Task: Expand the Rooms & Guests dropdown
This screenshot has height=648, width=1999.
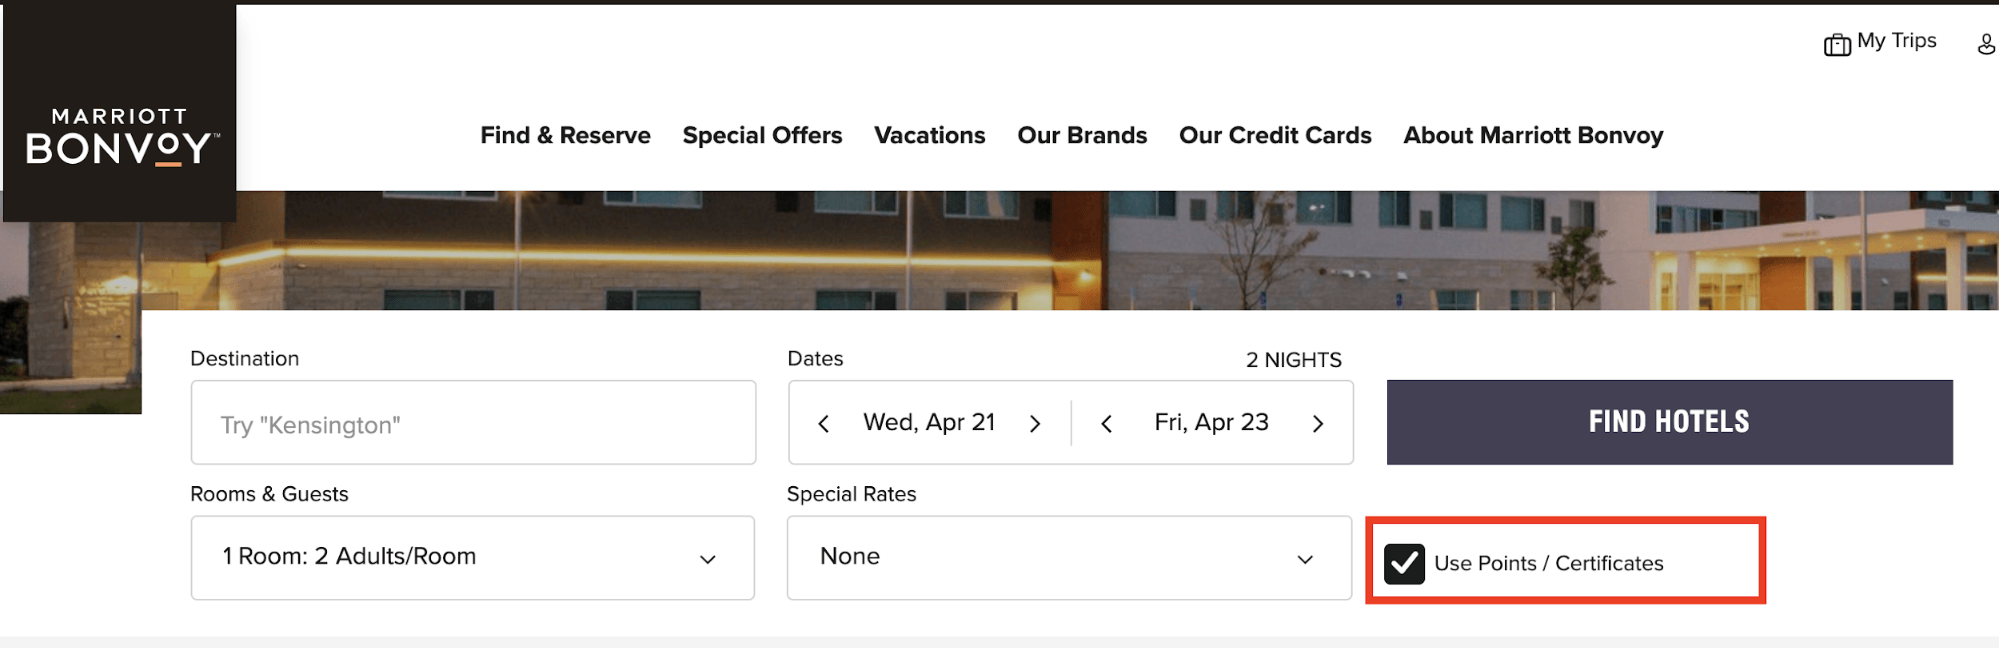Action: (x=472, y=558)
